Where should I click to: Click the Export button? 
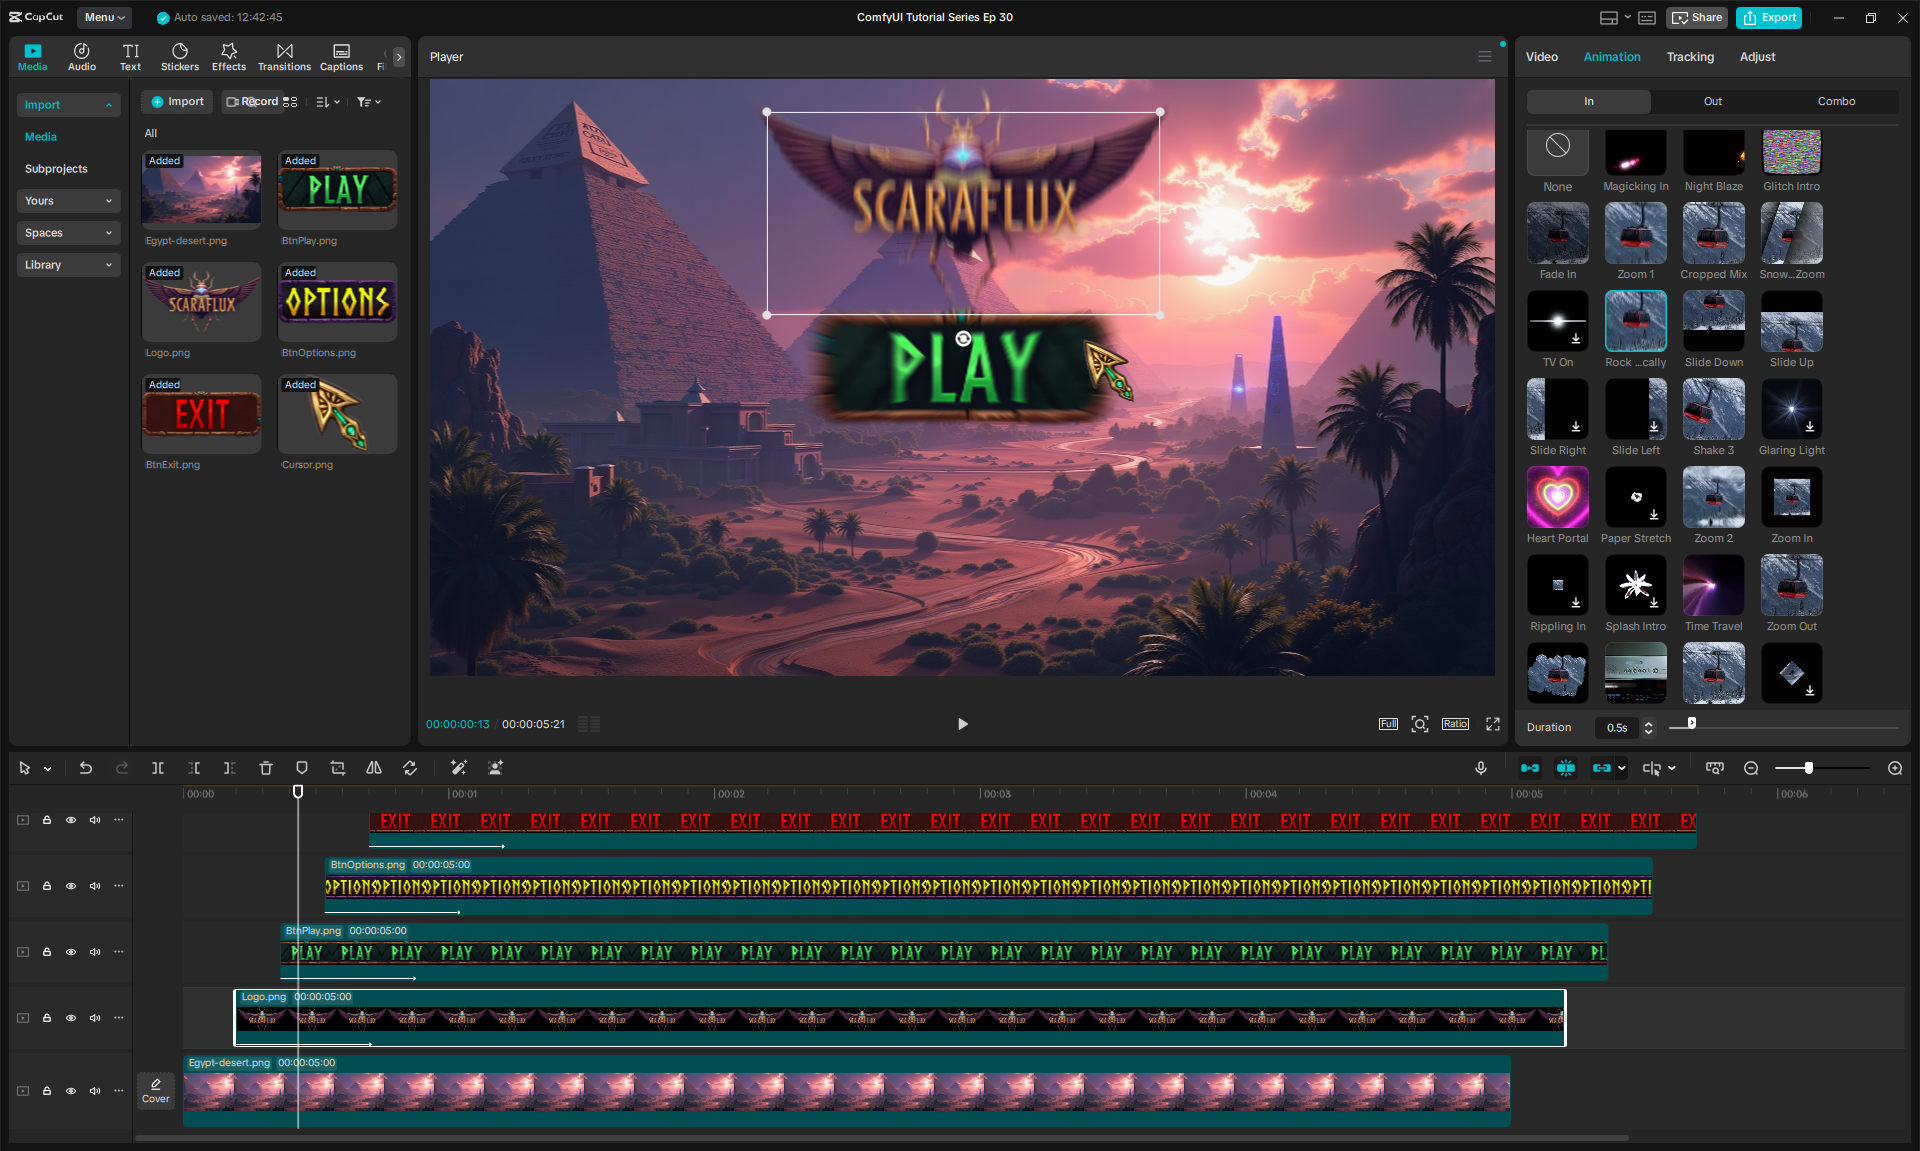point(1769,17)
